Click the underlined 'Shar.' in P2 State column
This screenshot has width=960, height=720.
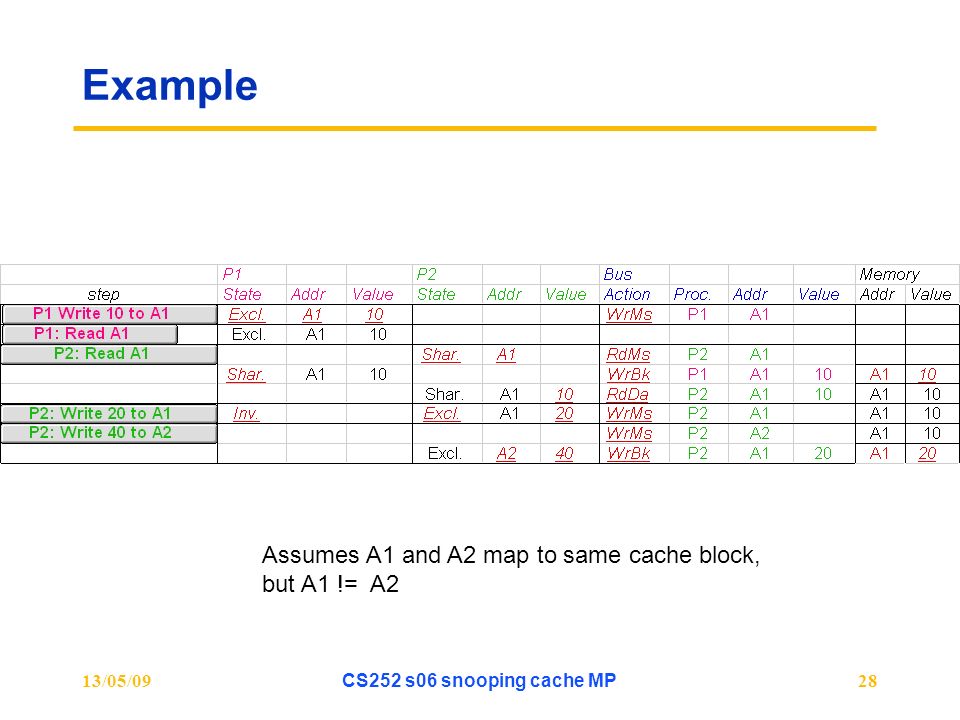coord(441,354)
